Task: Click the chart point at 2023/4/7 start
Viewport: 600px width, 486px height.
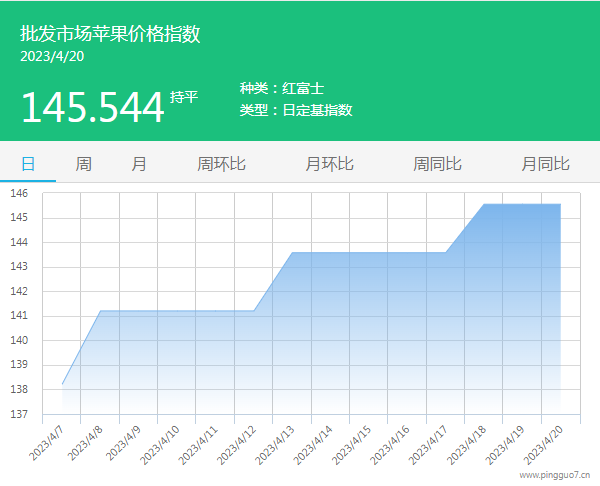Action: point(62,384)
